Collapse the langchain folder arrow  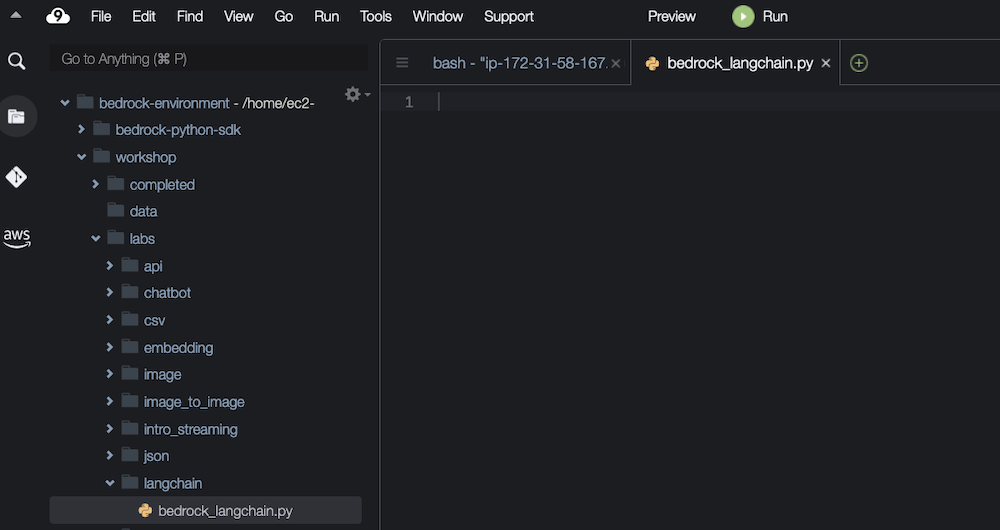pyautogui.click(x=110, y=483)
